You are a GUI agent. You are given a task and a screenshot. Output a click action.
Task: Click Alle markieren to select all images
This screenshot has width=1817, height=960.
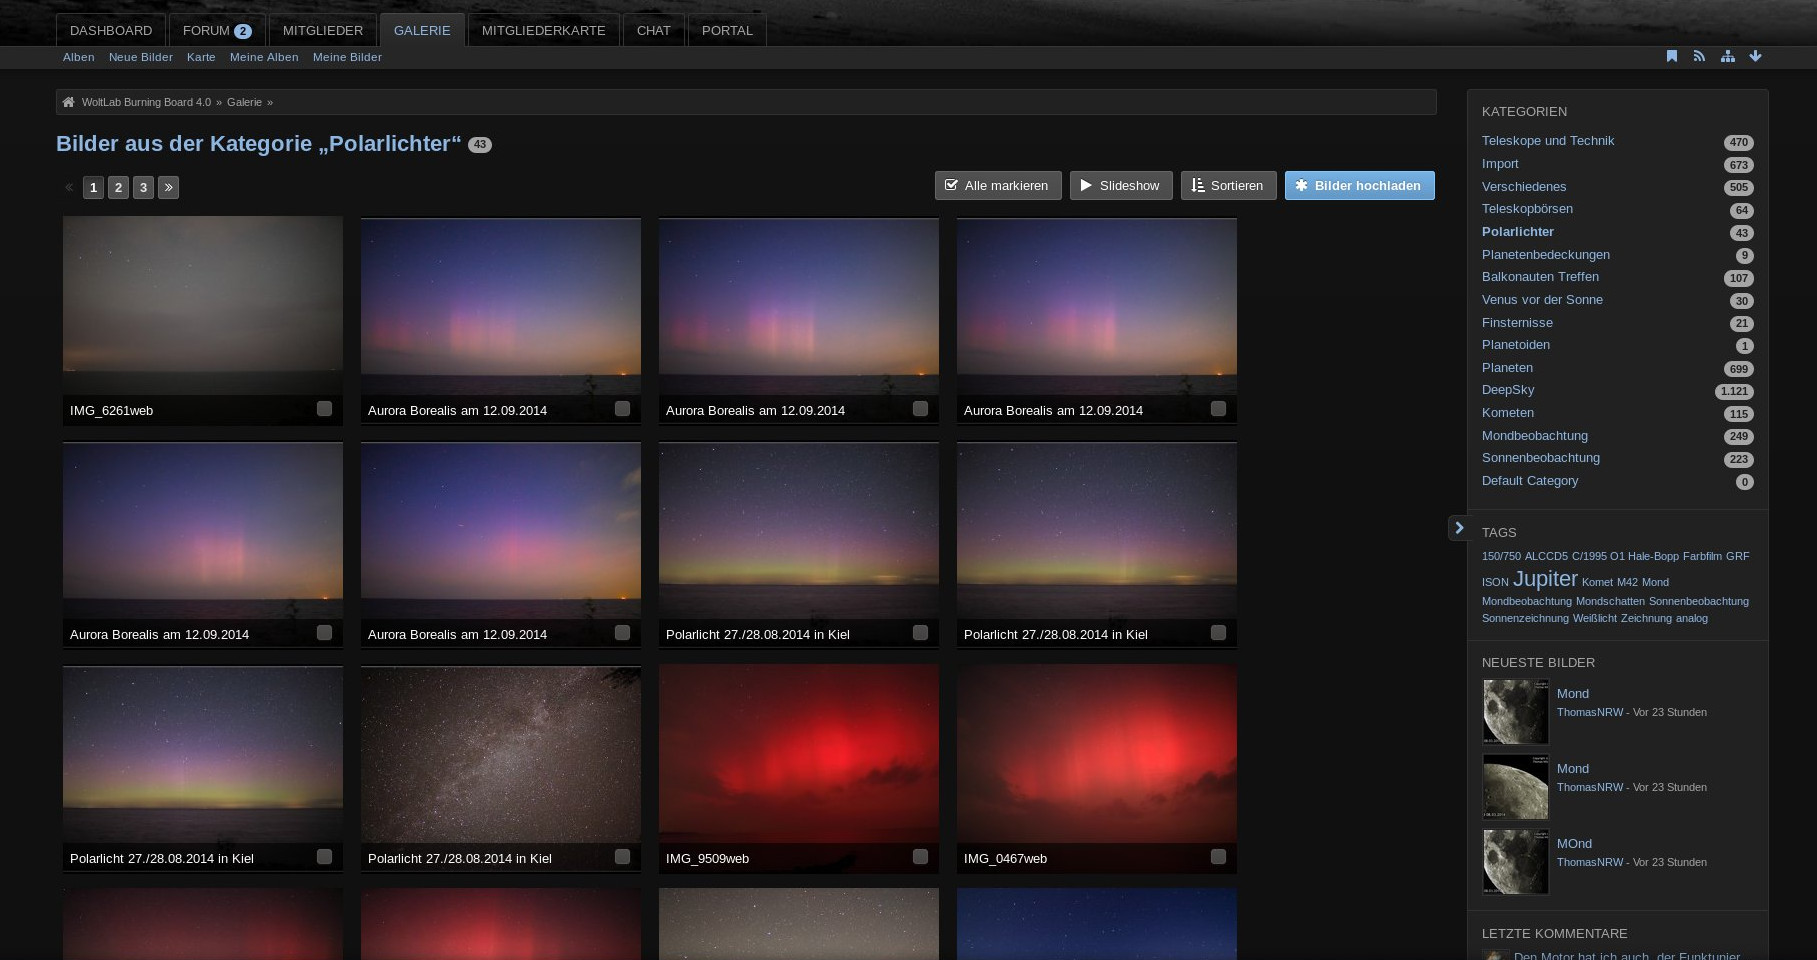click(x=997, y=186)
